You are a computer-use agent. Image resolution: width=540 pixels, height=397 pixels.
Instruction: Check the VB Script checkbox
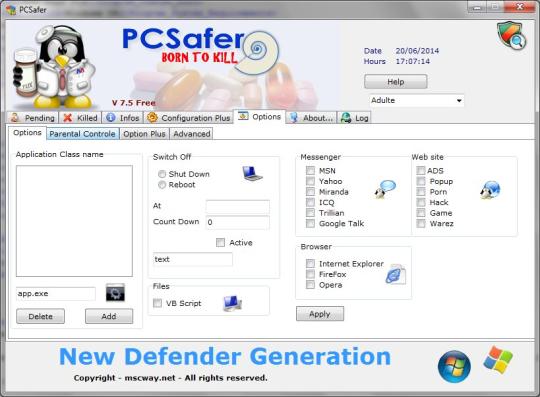[157, 303]
